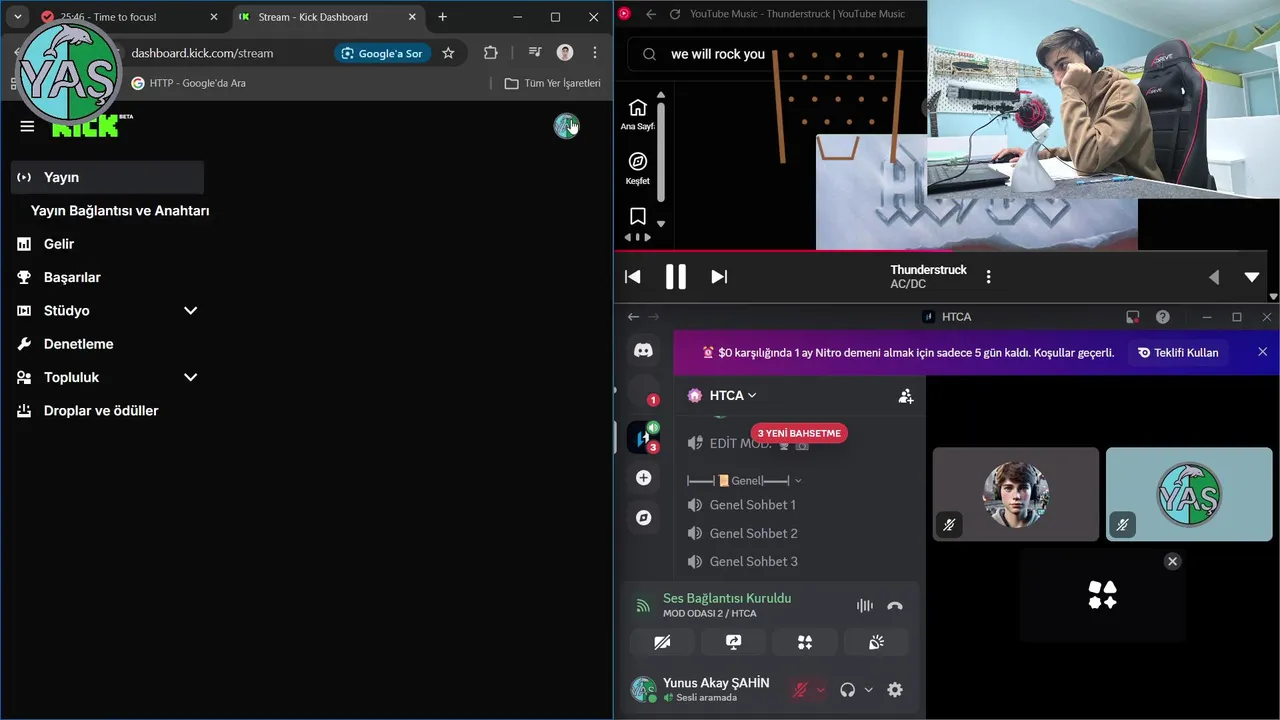Add a server with the plus icon
This screenshot has height=720, width=1280.
point(643,478)
